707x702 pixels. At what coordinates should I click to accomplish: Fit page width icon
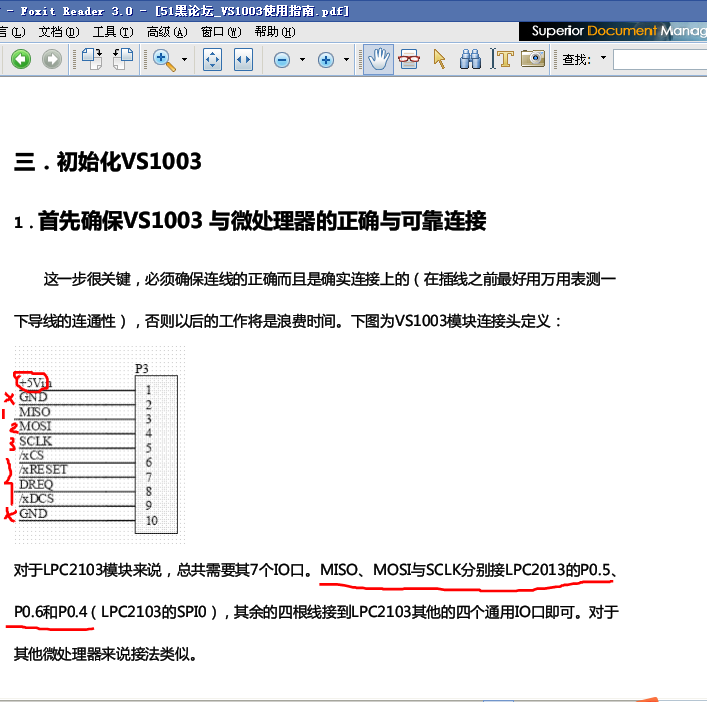pos(243,60)
